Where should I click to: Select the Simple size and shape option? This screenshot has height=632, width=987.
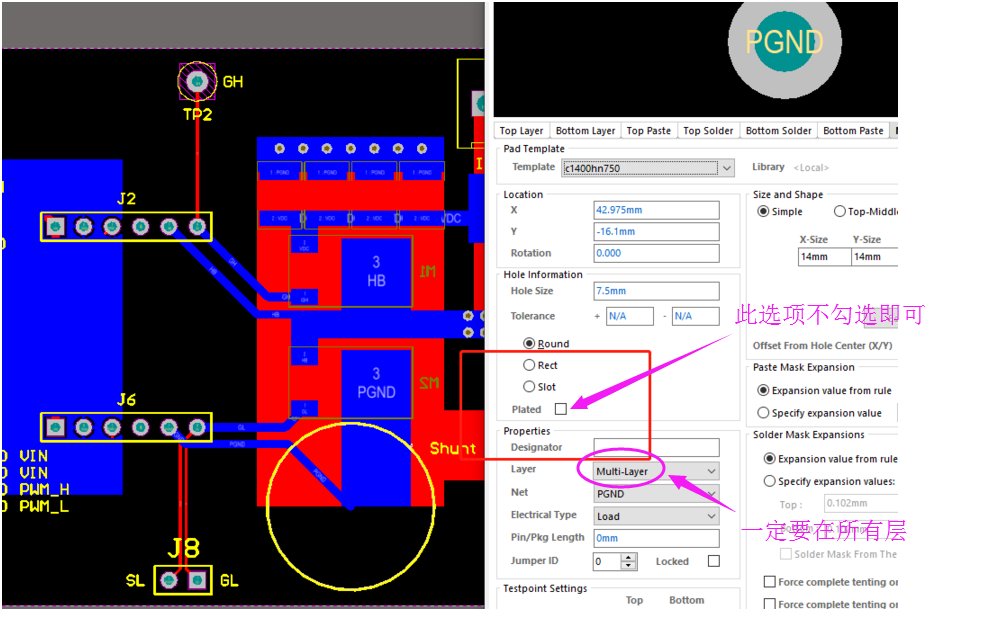pos(764,212)
